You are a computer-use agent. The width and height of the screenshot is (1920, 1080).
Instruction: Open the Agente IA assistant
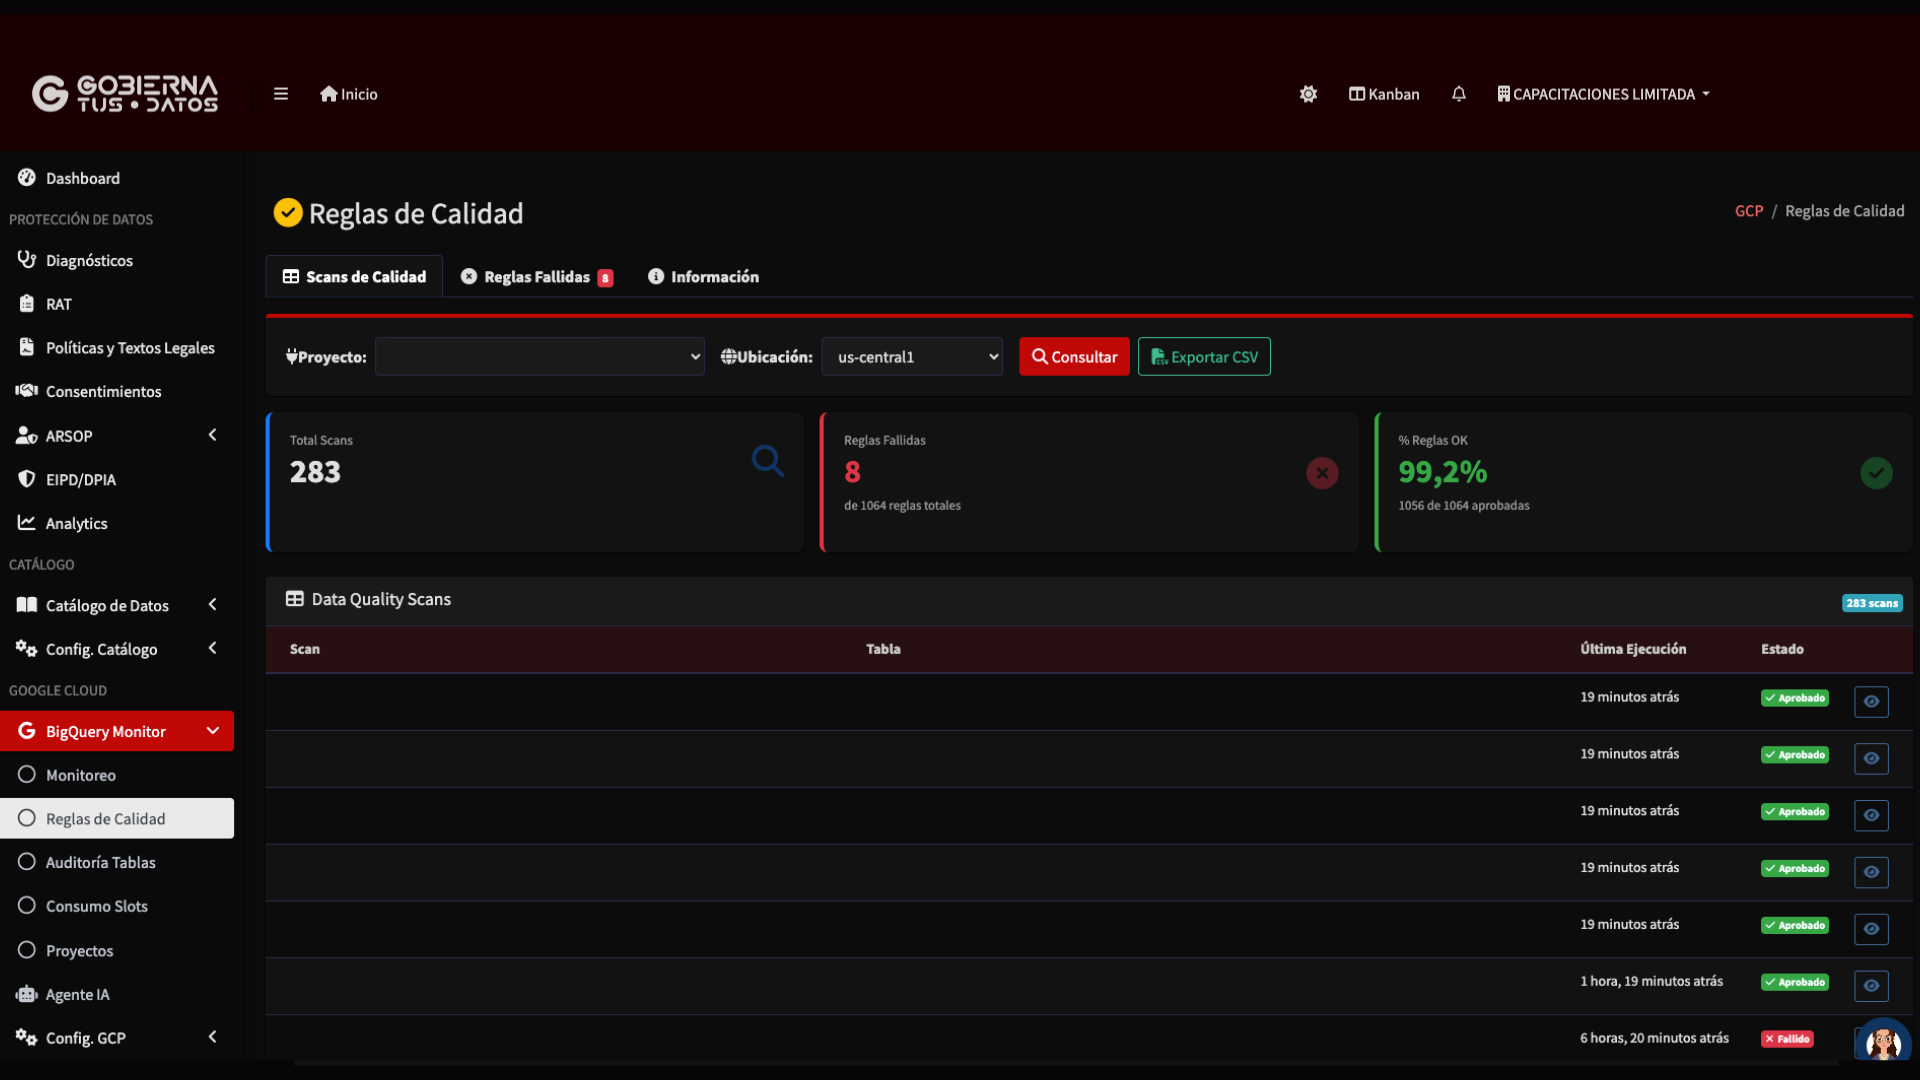tap(79, 994)
